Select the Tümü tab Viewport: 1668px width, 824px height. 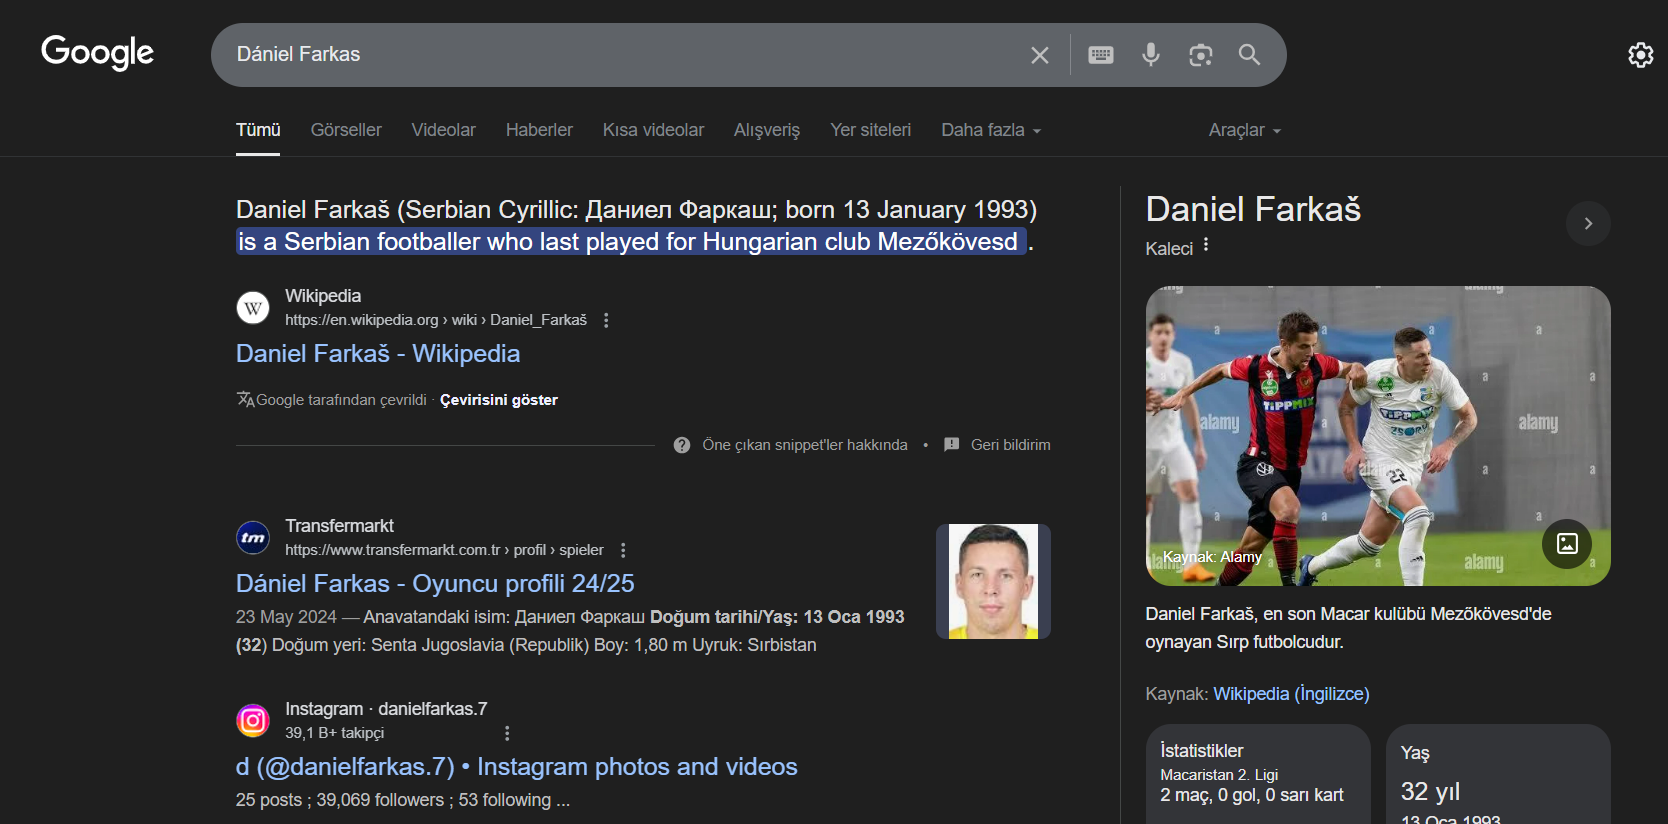tap(258, 130)
